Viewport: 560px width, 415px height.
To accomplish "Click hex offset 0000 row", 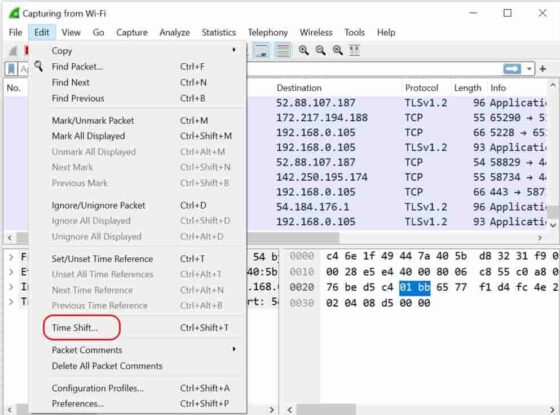I will click(x=301, y=256).
